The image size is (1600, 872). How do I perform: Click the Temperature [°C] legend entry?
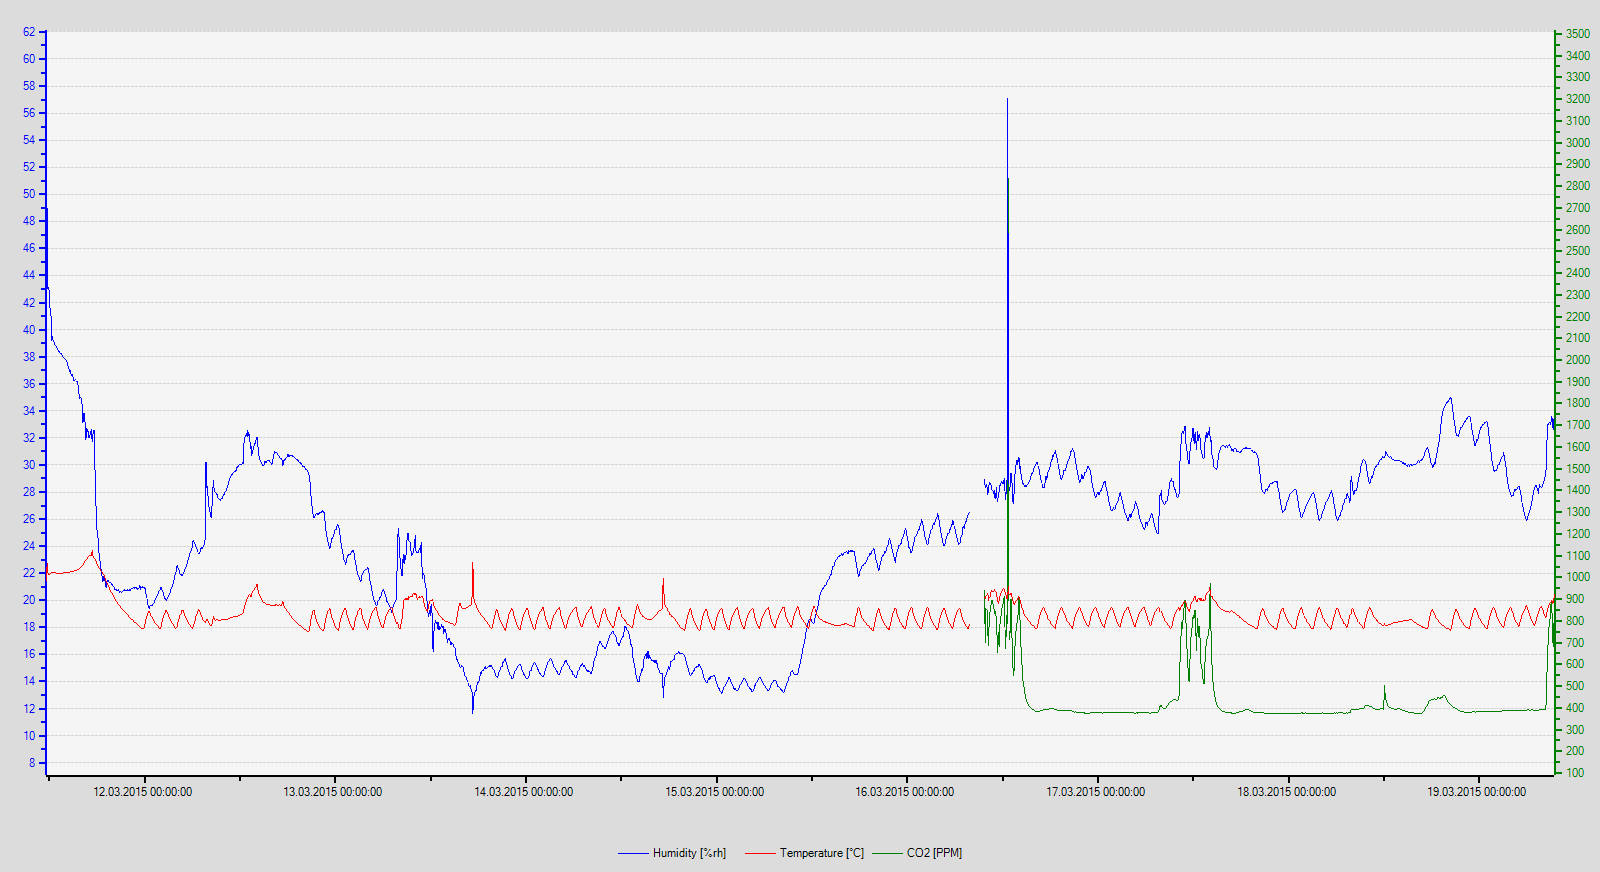(805, 853)
